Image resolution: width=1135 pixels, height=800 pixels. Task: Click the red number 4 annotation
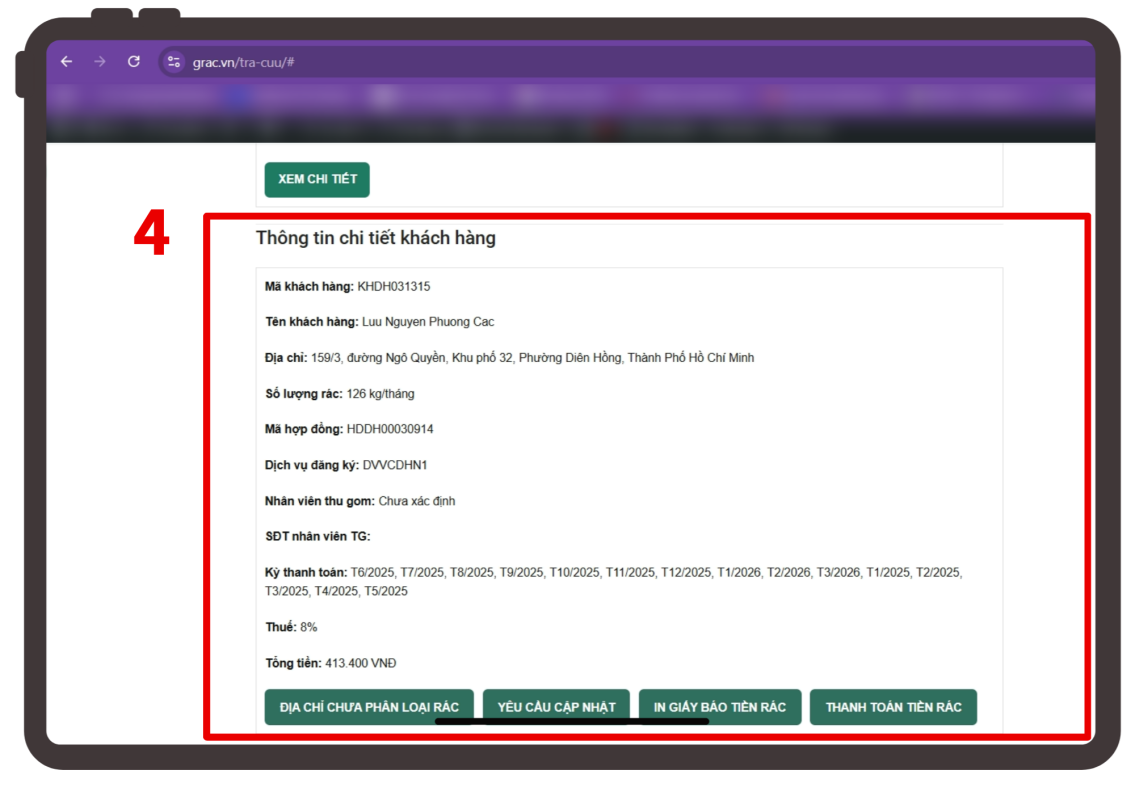(x=152, y=238)
